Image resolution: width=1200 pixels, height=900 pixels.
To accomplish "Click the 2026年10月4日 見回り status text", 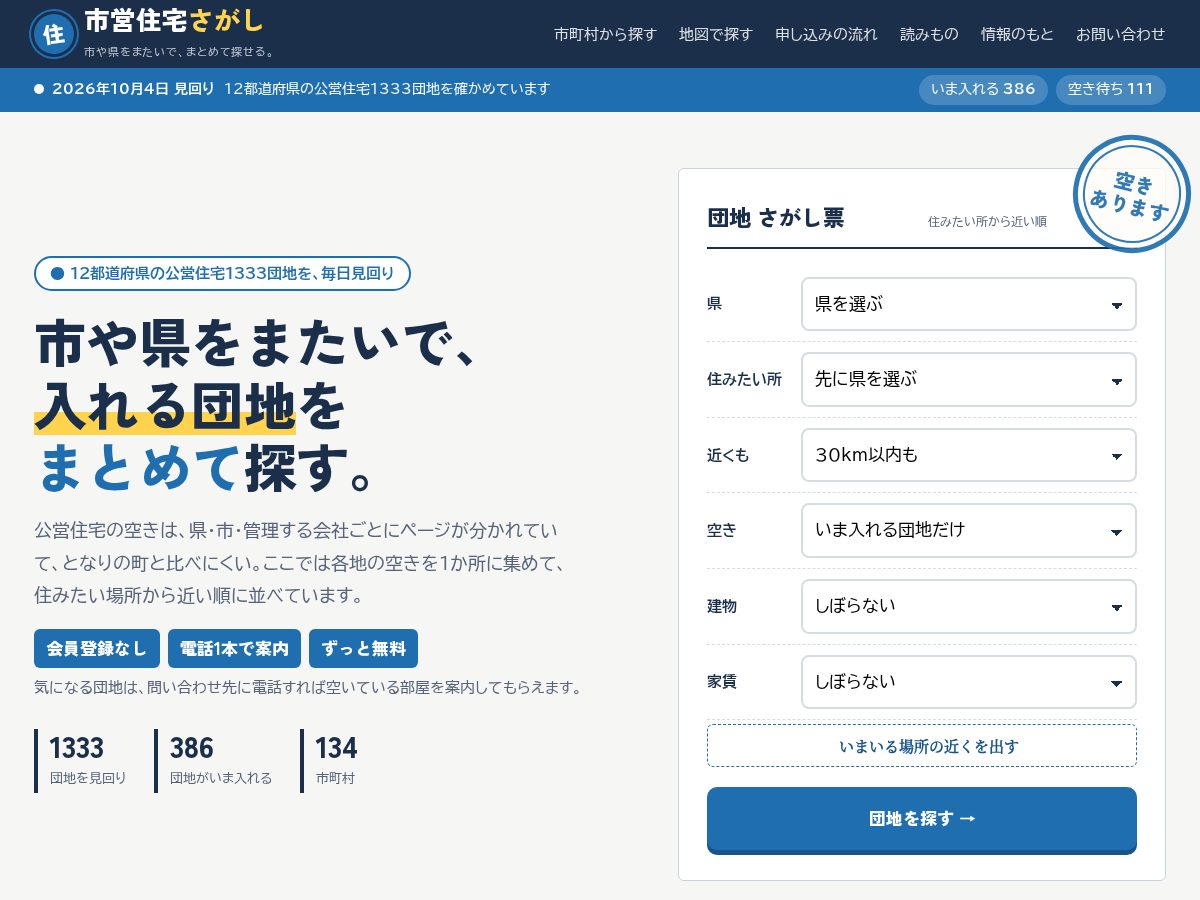I will coord(133,89).
